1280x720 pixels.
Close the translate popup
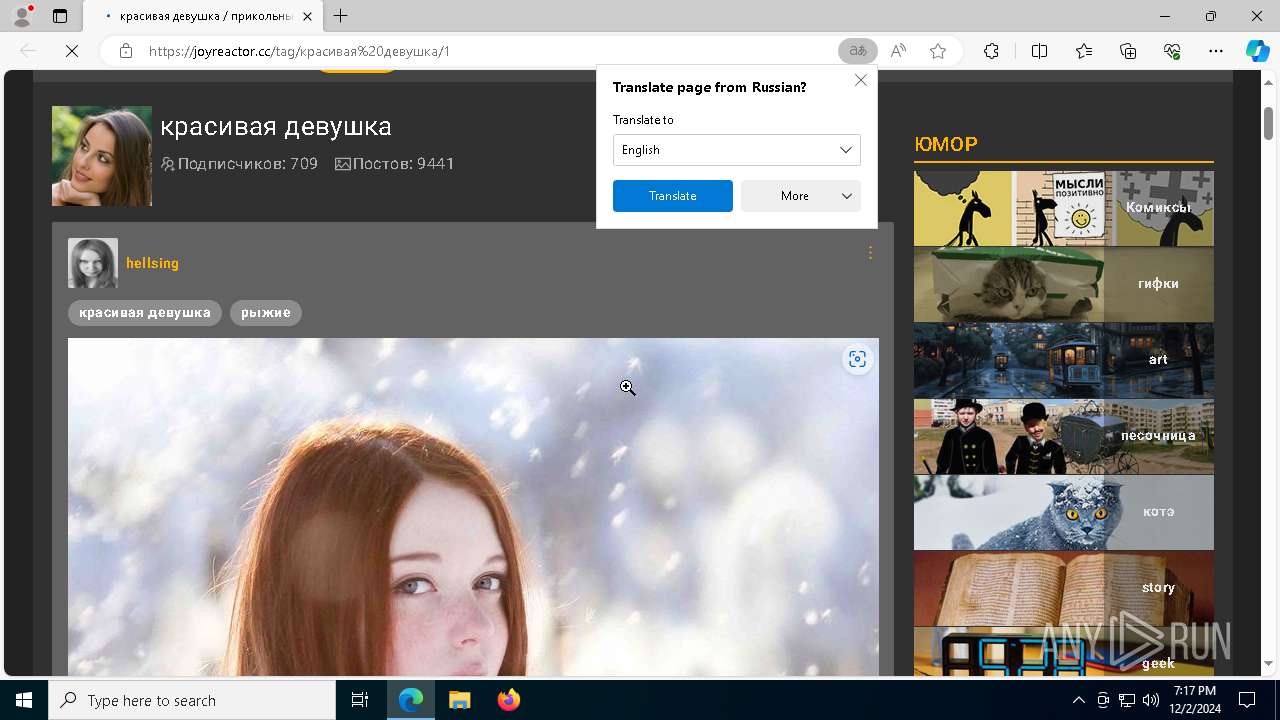[x=860, y=80]
